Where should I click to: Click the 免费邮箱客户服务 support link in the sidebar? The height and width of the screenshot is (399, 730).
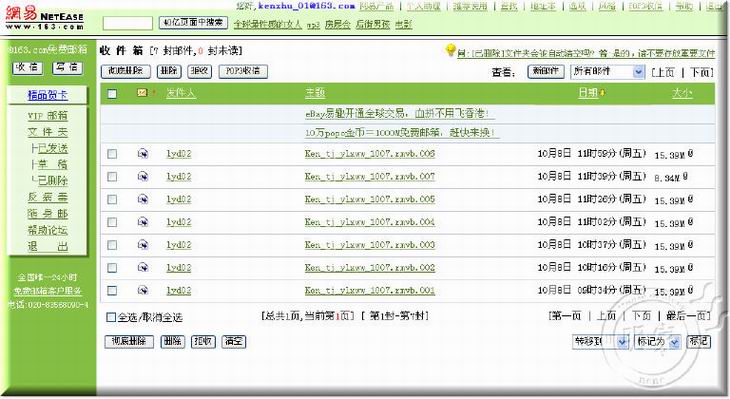tap(47, 291)
